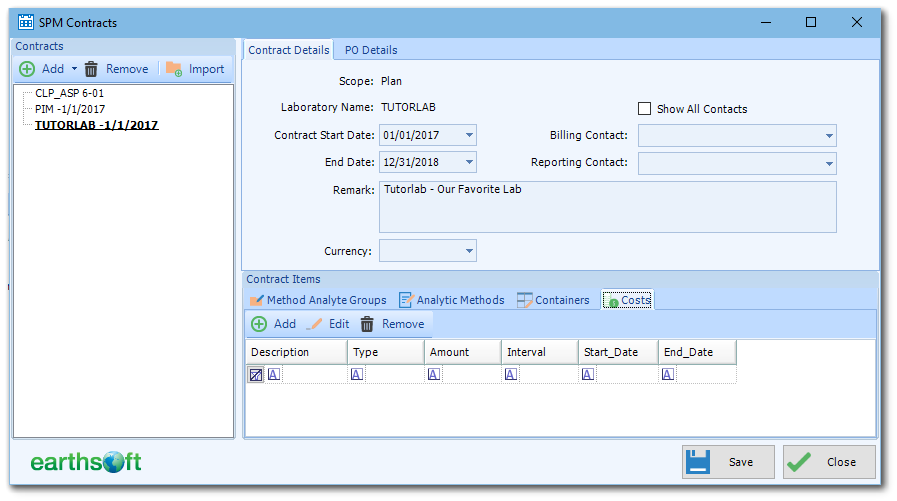Click the Edit pencil icon in Costs toolbar
Screen dimensions: 897x501
click(314, 324)
